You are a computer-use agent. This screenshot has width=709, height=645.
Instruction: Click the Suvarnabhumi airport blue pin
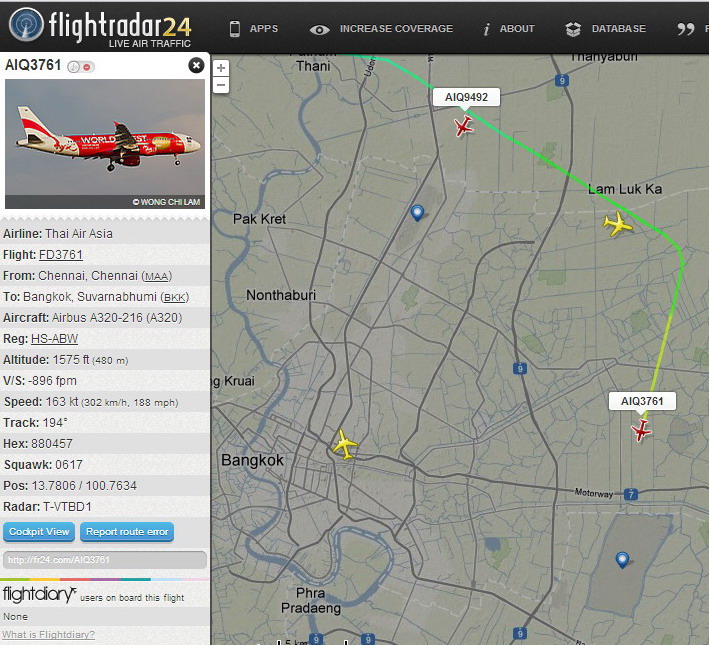pos(622,560)
